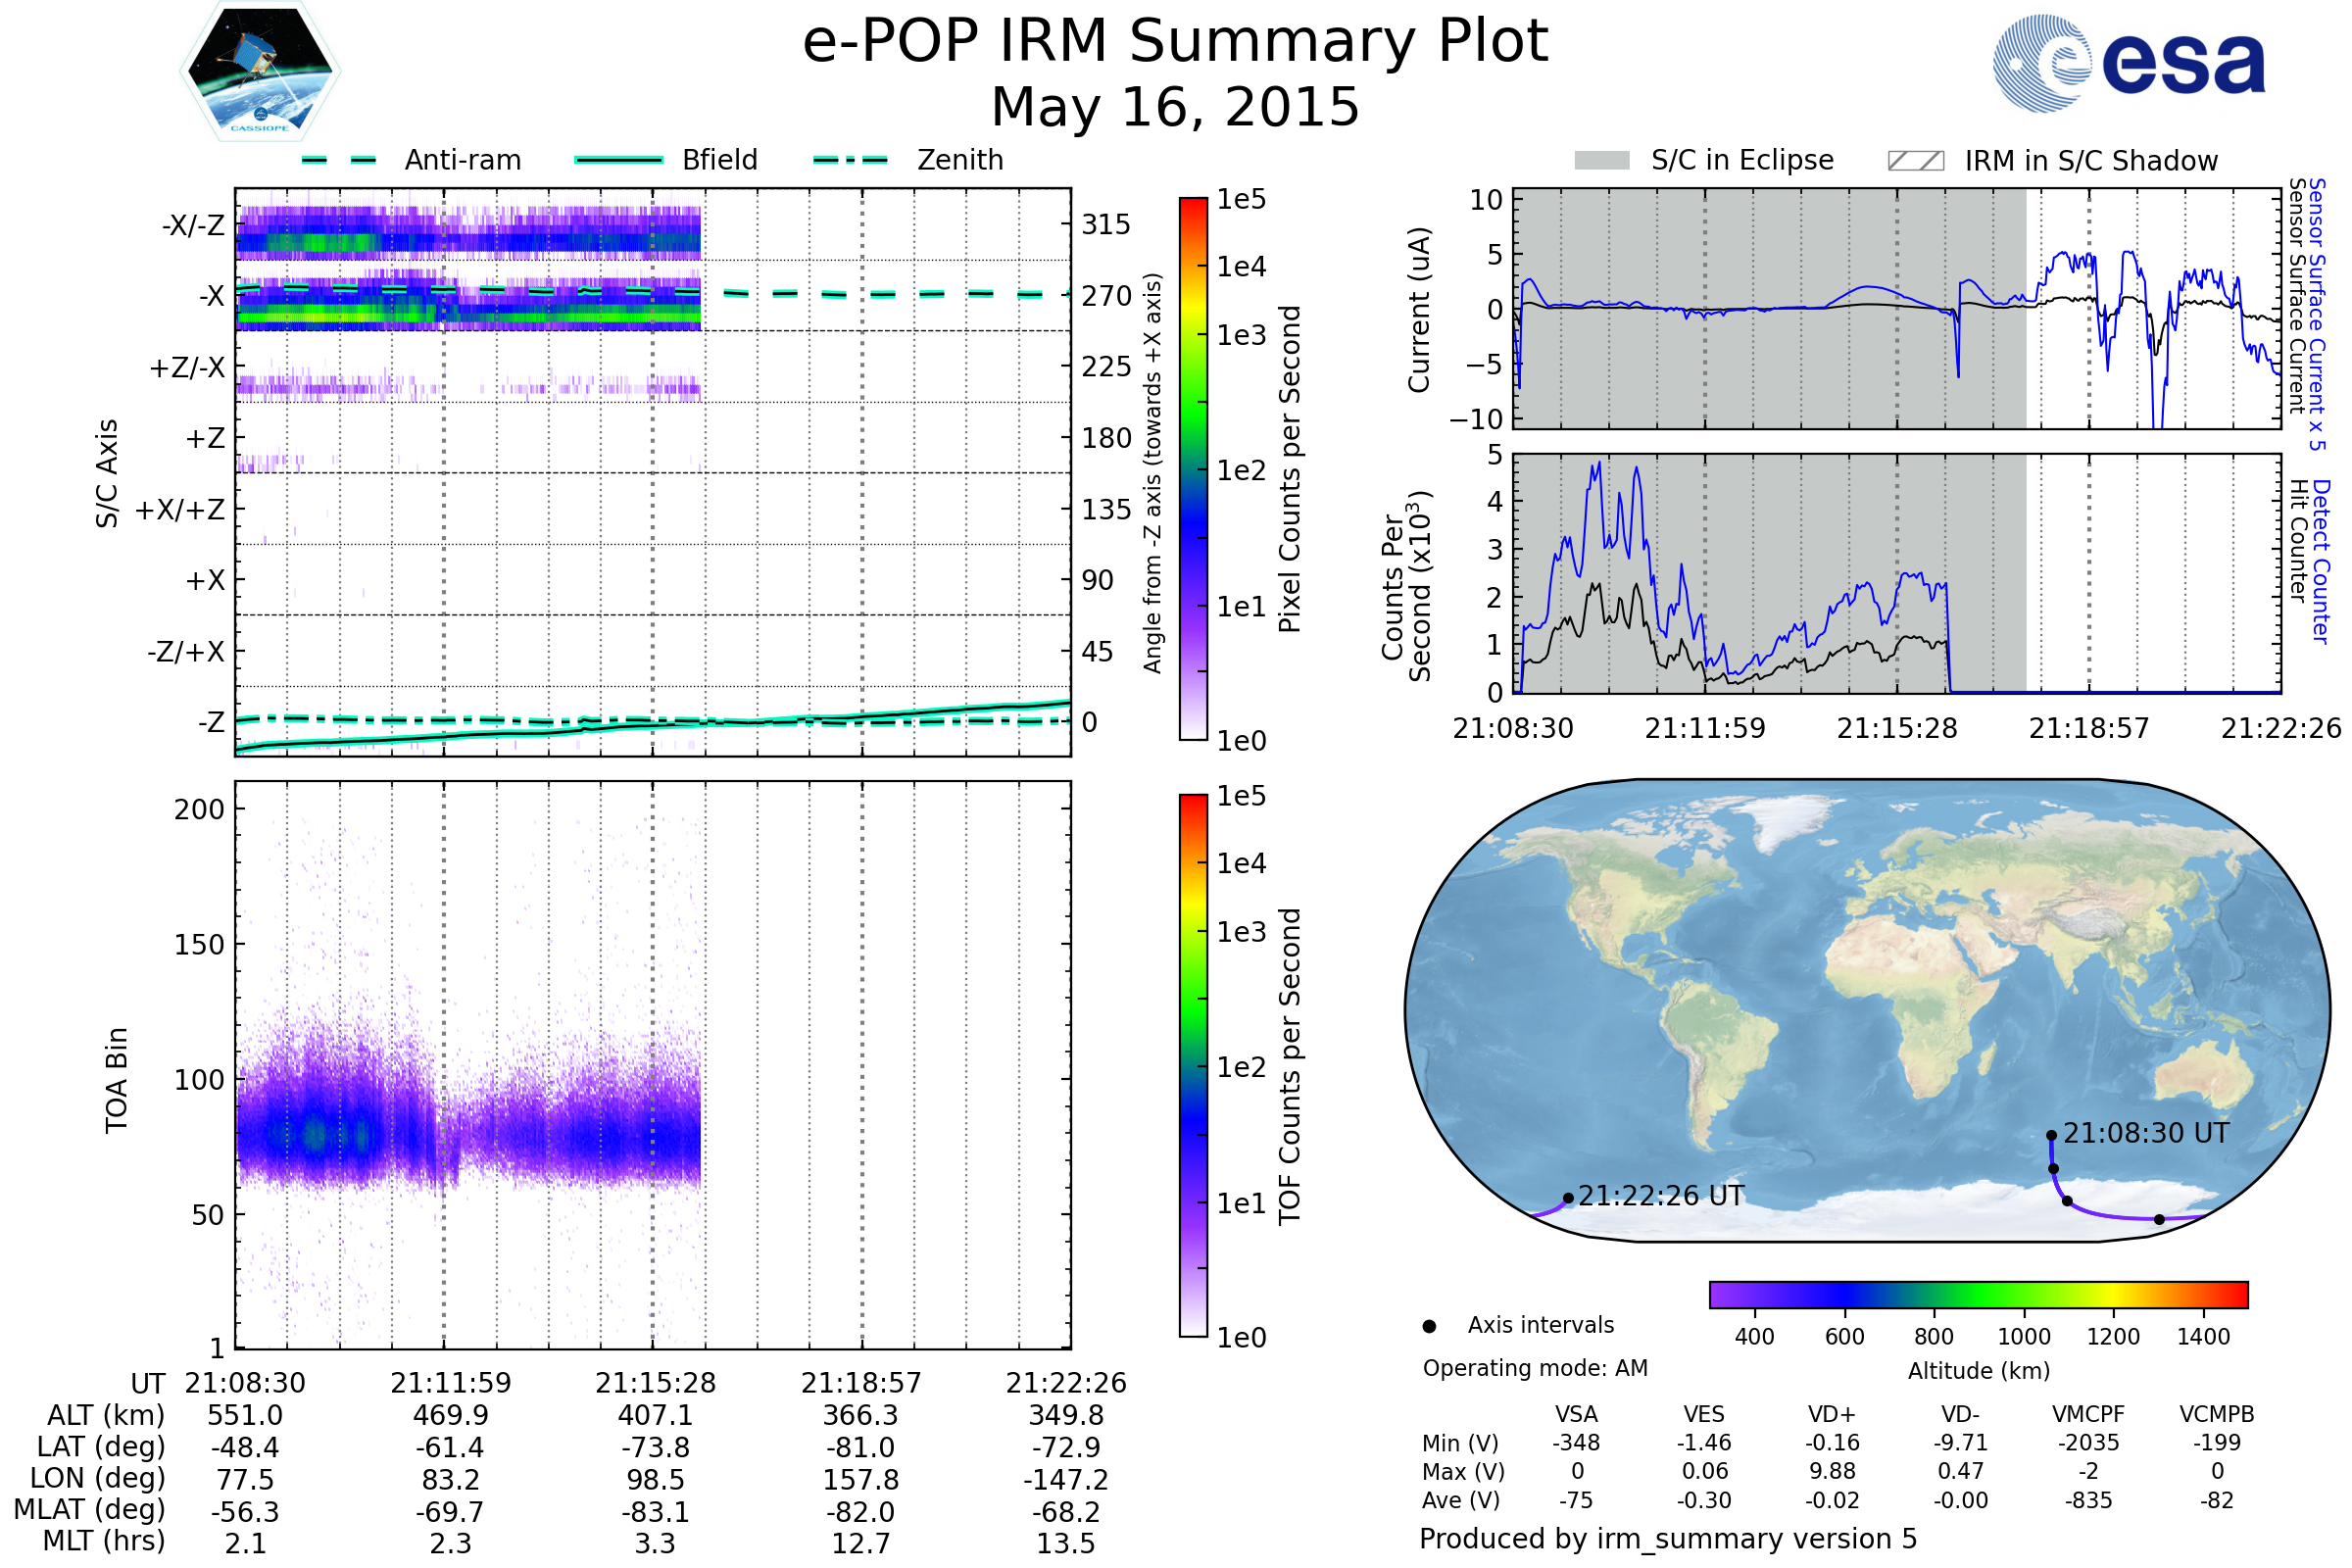Click the CASSIOPE satellite hexagon logo
Screen dimensions: 2352x1568
tap(260, 72)
